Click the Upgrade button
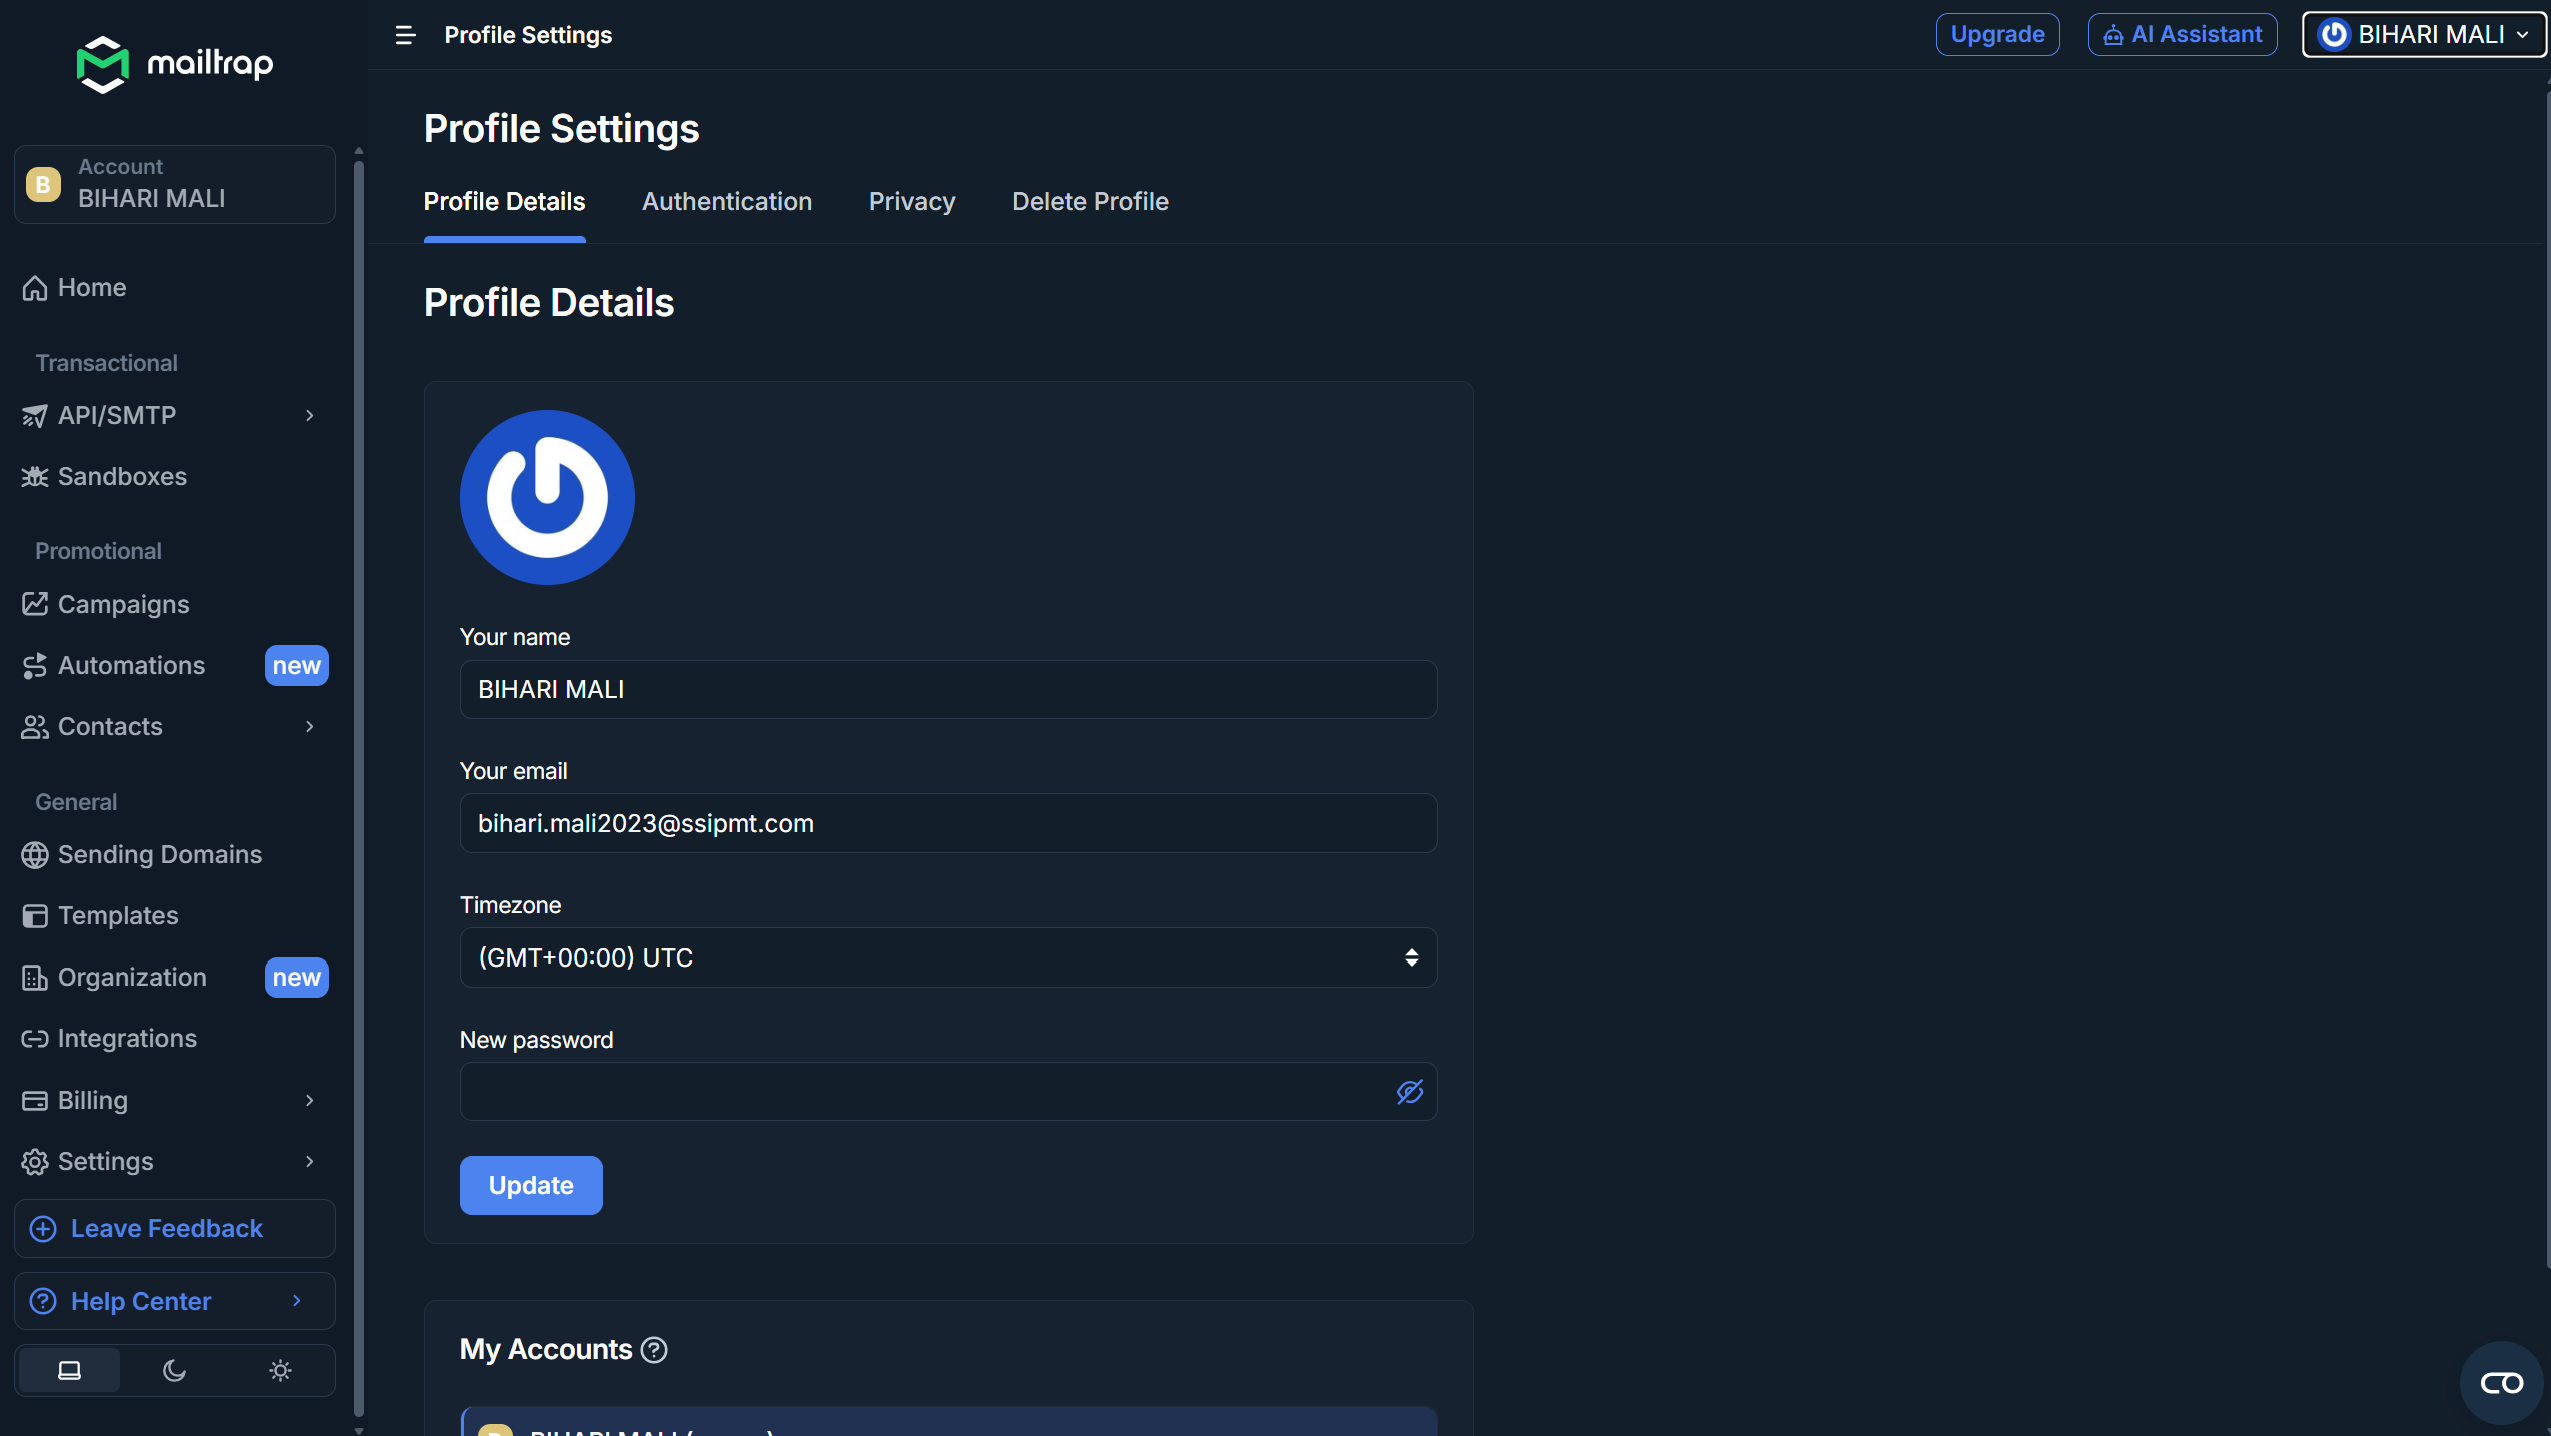Image resolution: width=2551 pixels, height=1436 pixels. pos(1996,35)
